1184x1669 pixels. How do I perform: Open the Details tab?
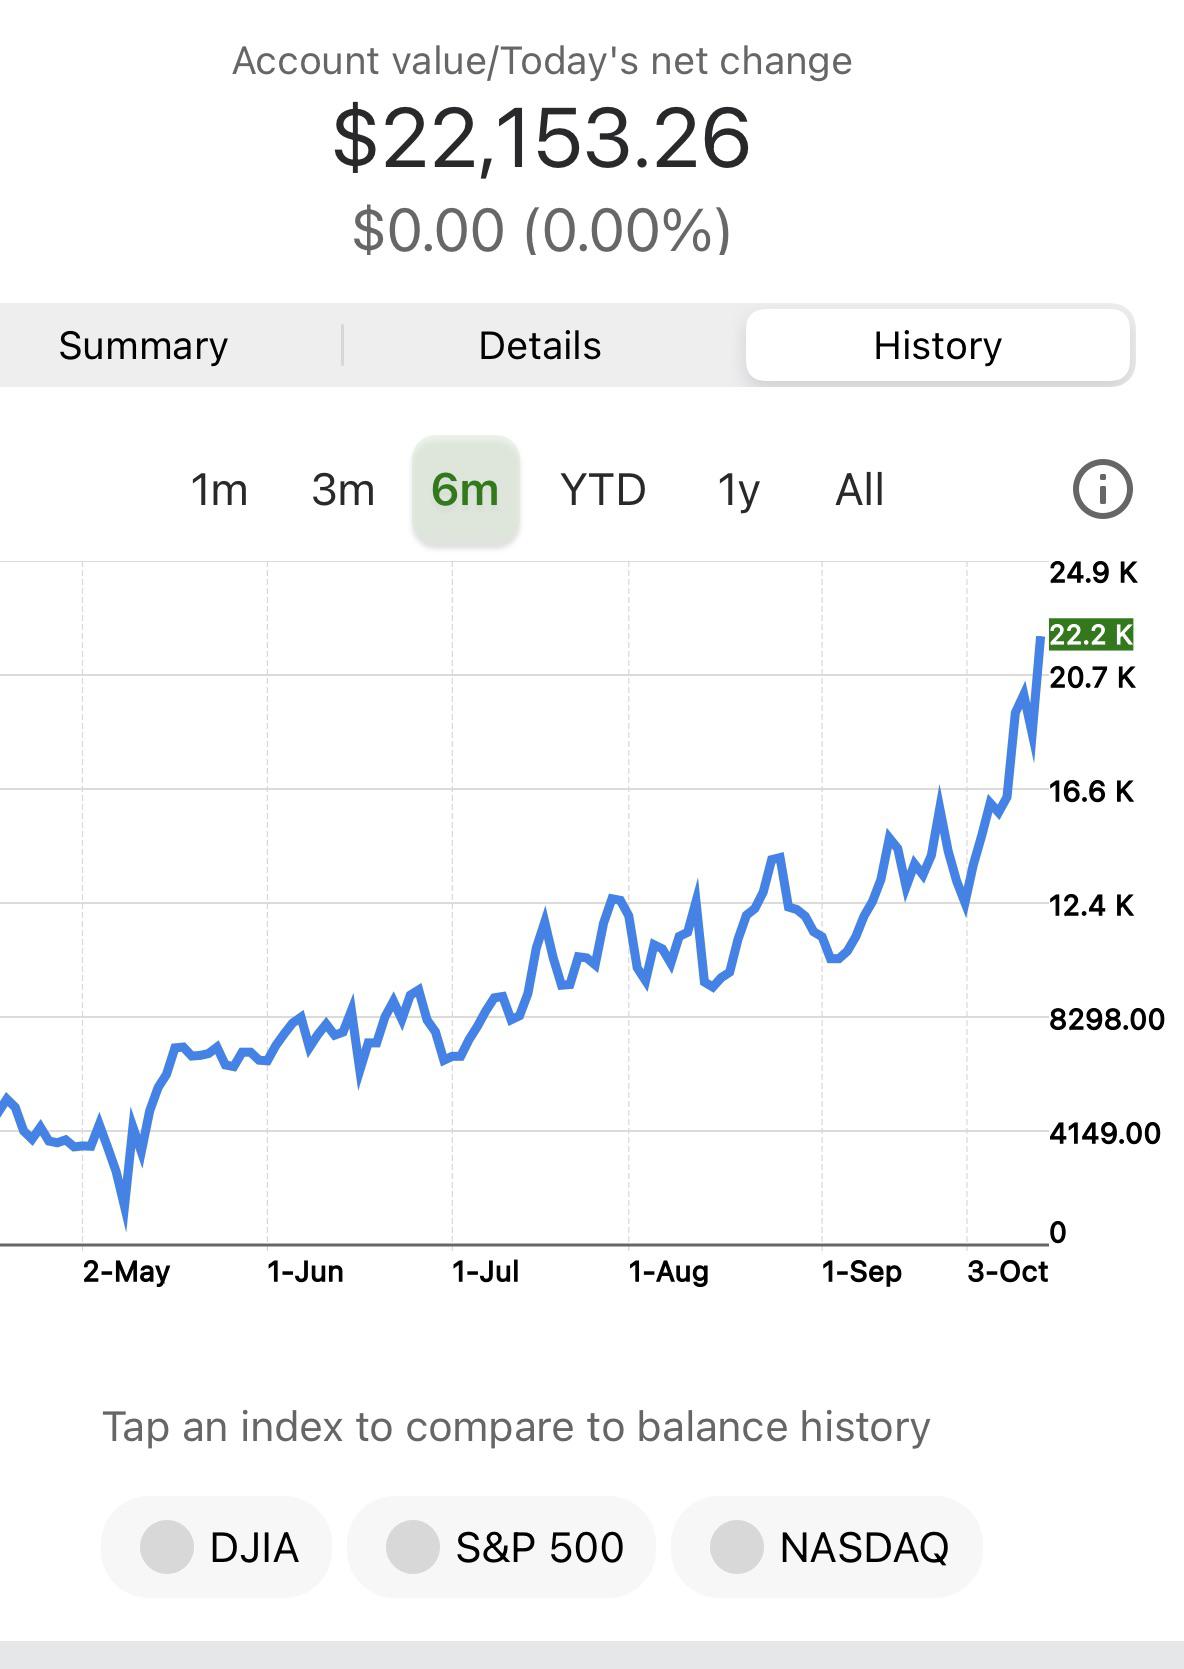540,346
